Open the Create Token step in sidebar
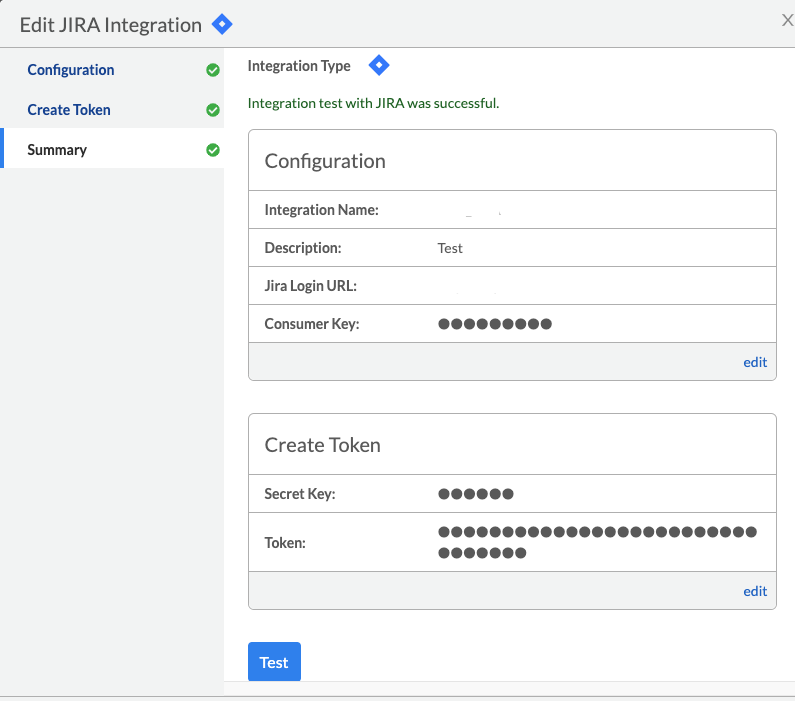795x701 pixels. [x=69, y=110]
